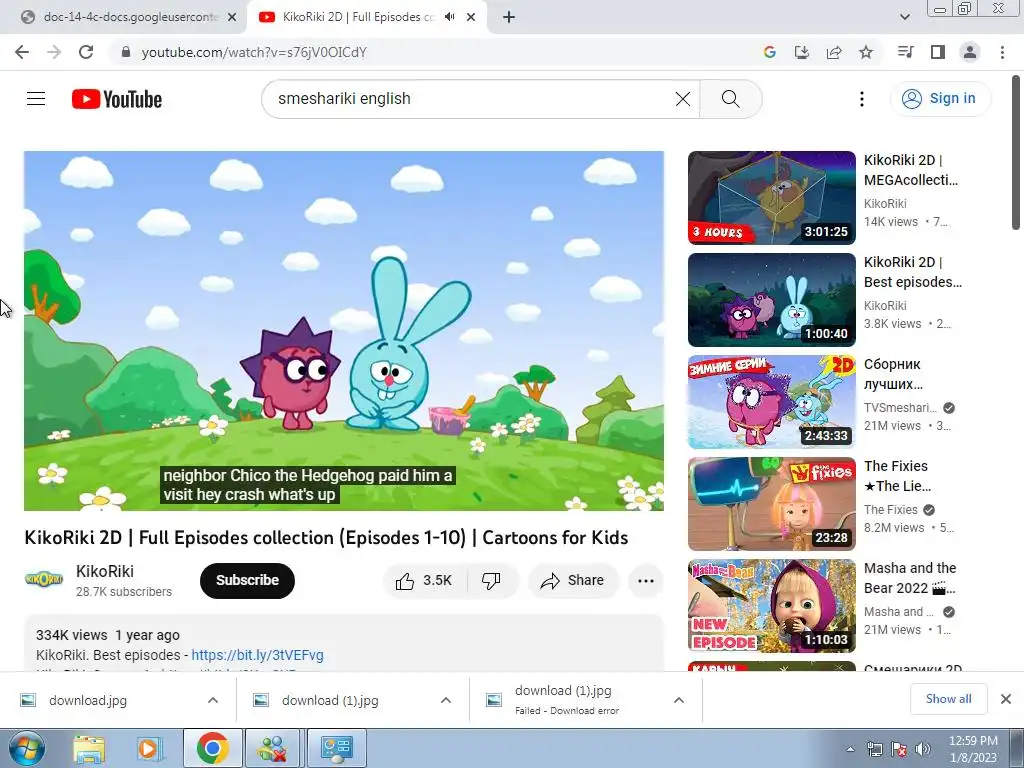The height and width of the screenshot is (768, 1024).
Task: Go to YouTube home via logo
Action: tap(117, 99)
